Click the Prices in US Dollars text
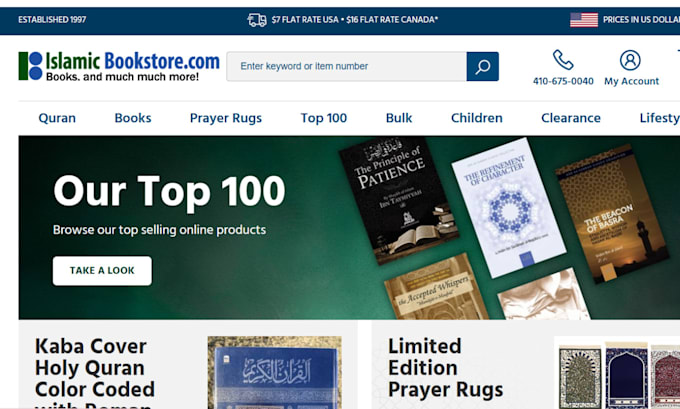 coord(641,20)
